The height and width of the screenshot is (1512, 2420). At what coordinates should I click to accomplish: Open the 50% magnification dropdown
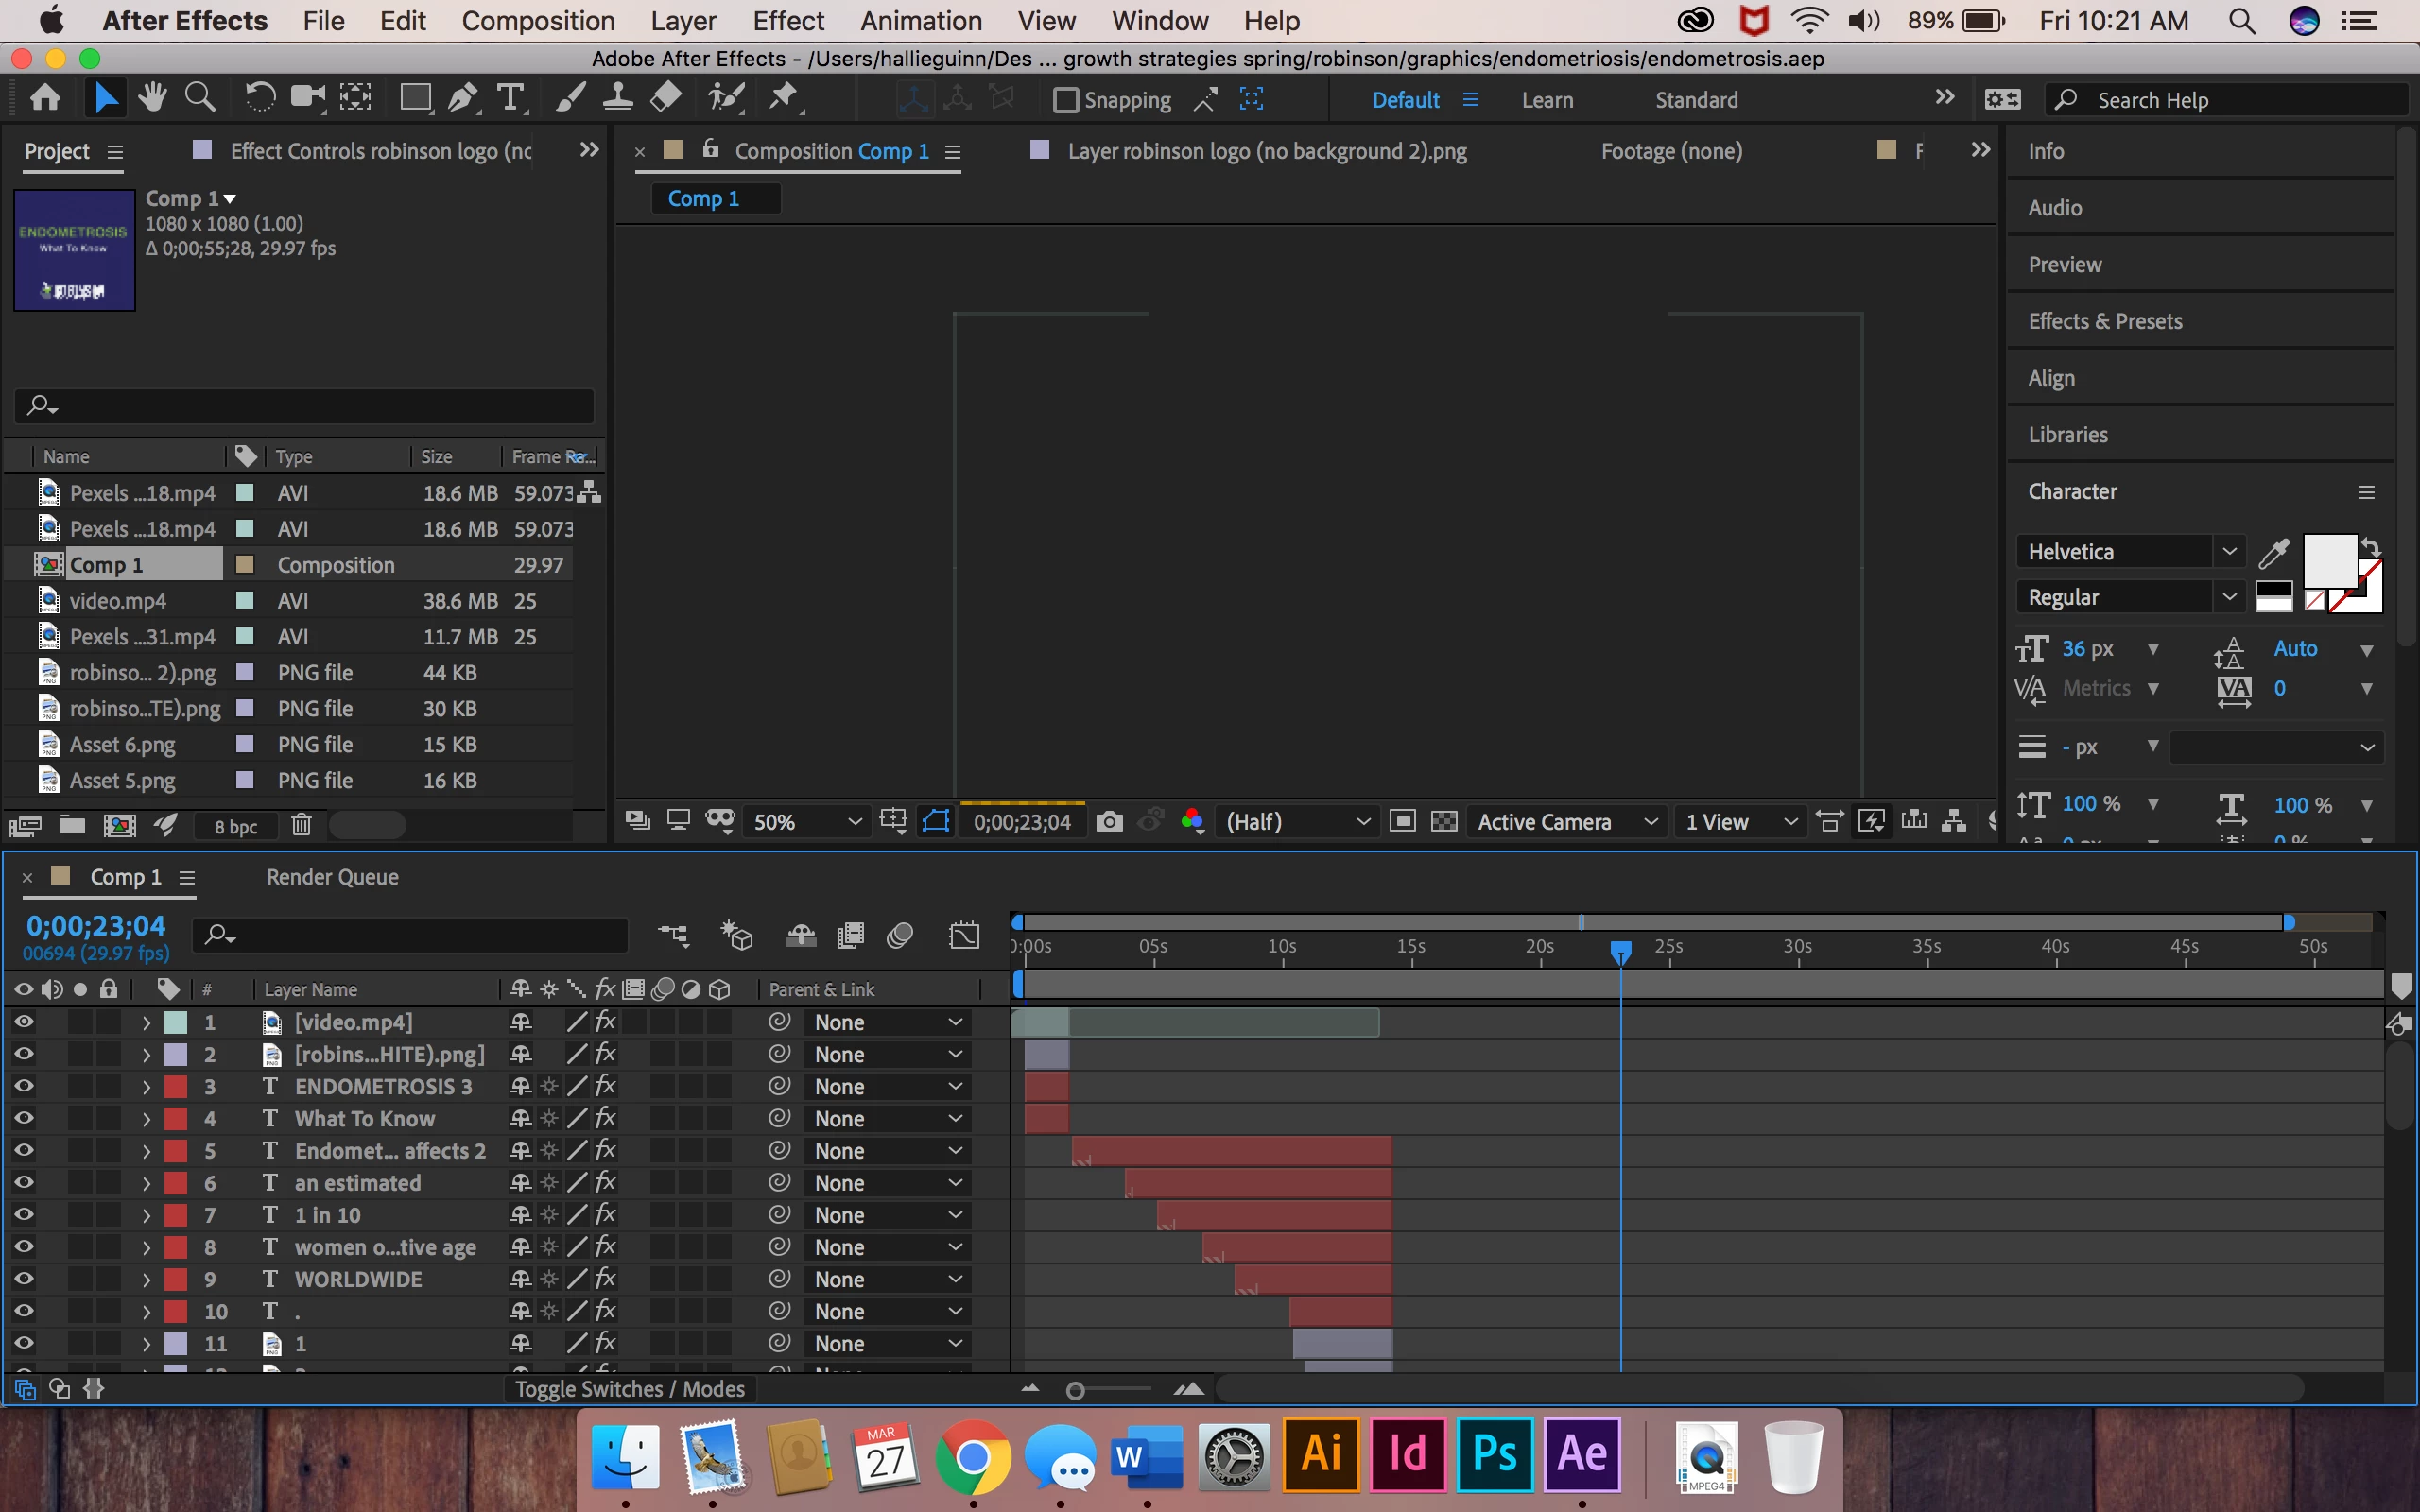[806, 822]
